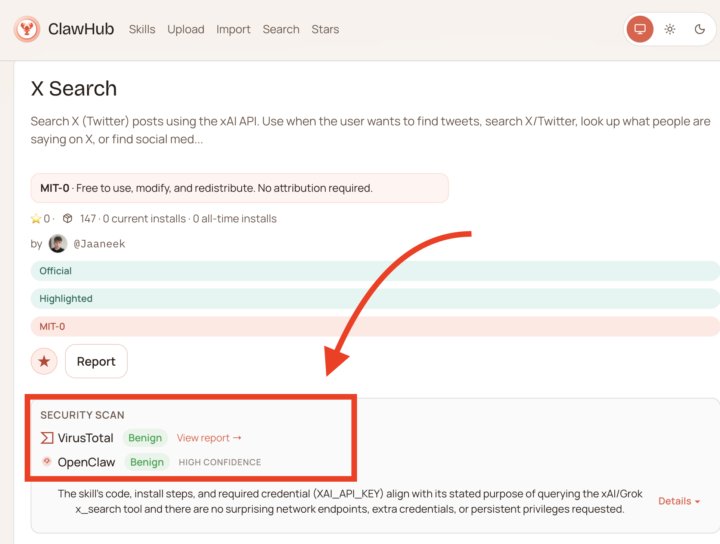The width and height of the screenshot is (720, 544).
Task: Open the VirusTotal View report link
Action: coord(209,438)
